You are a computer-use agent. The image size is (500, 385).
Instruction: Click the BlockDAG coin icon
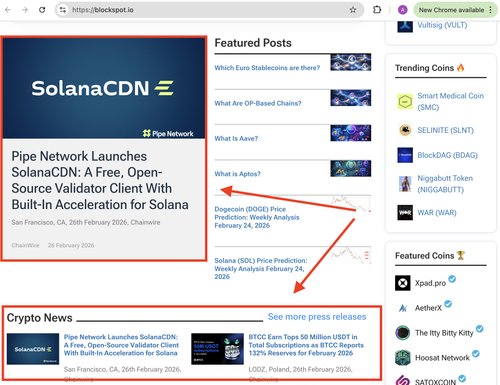pyautogui.click(x=405, y=155)
